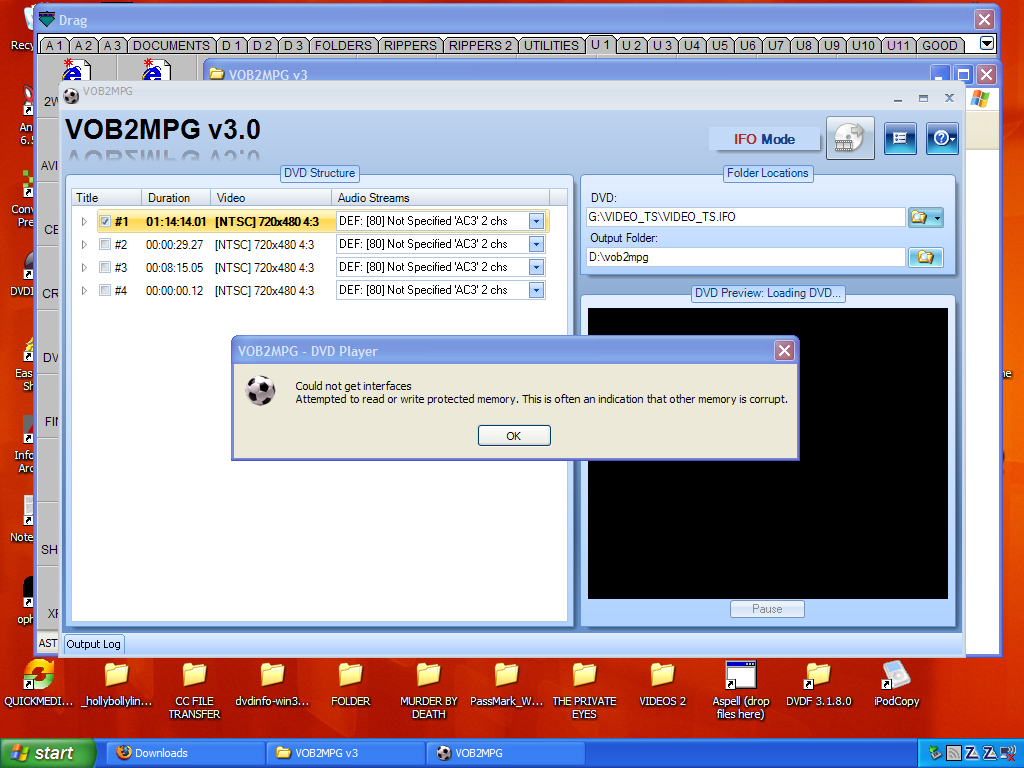Switch to FOLDERS tab
This screenshot has height=768, width=1024.
(343, 46)
